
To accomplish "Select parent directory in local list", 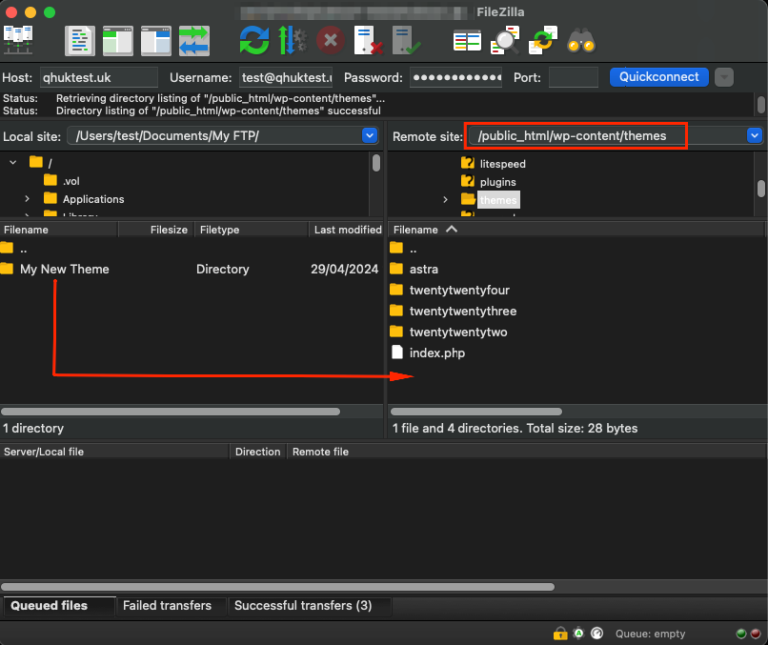I will pyautogui.click(x=14, y=249).
